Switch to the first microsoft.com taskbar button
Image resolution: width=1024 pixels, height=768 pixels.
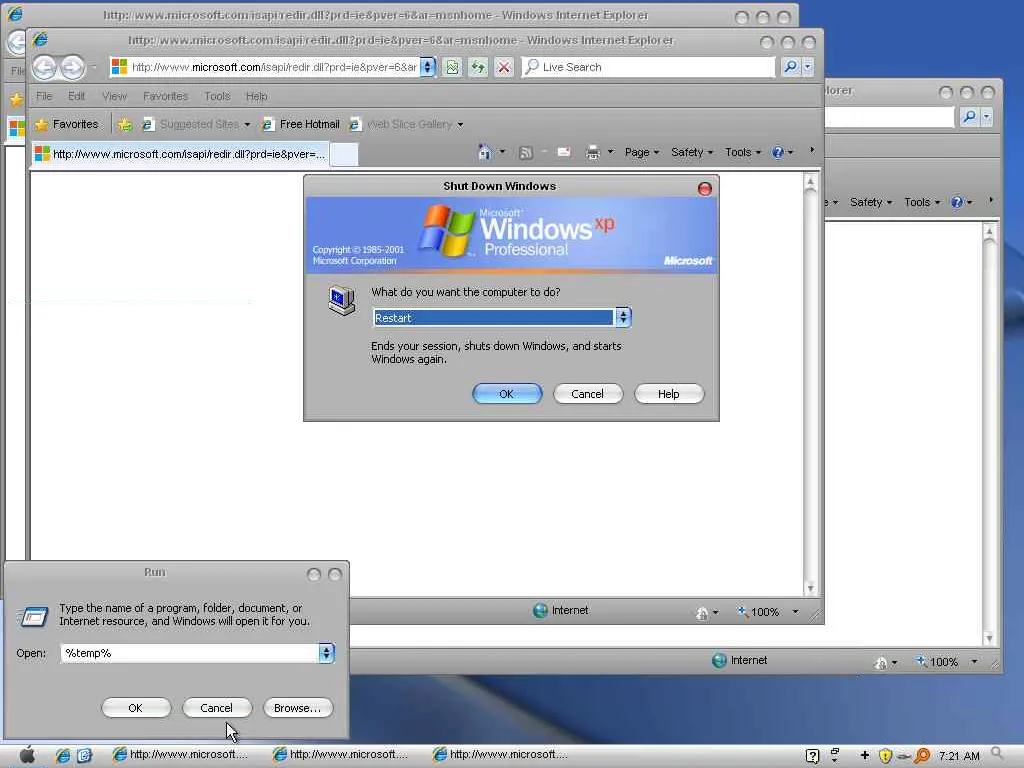(181, 755)
